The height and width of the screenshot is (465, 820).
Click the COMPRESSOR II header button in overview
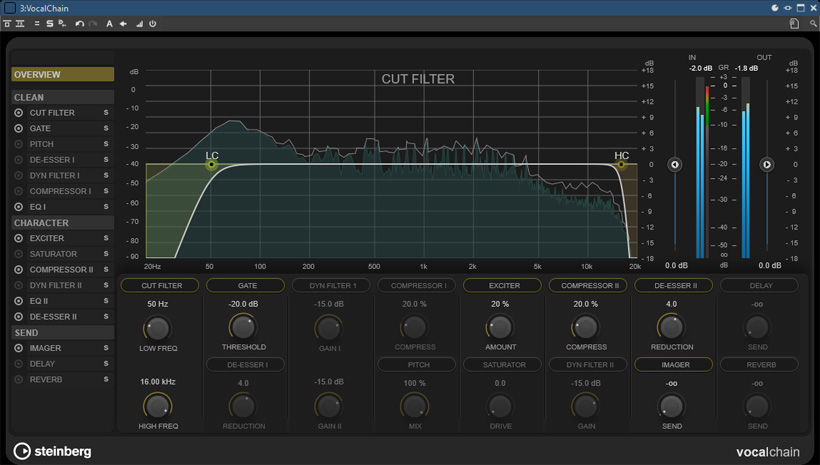(x=588, y=286)
